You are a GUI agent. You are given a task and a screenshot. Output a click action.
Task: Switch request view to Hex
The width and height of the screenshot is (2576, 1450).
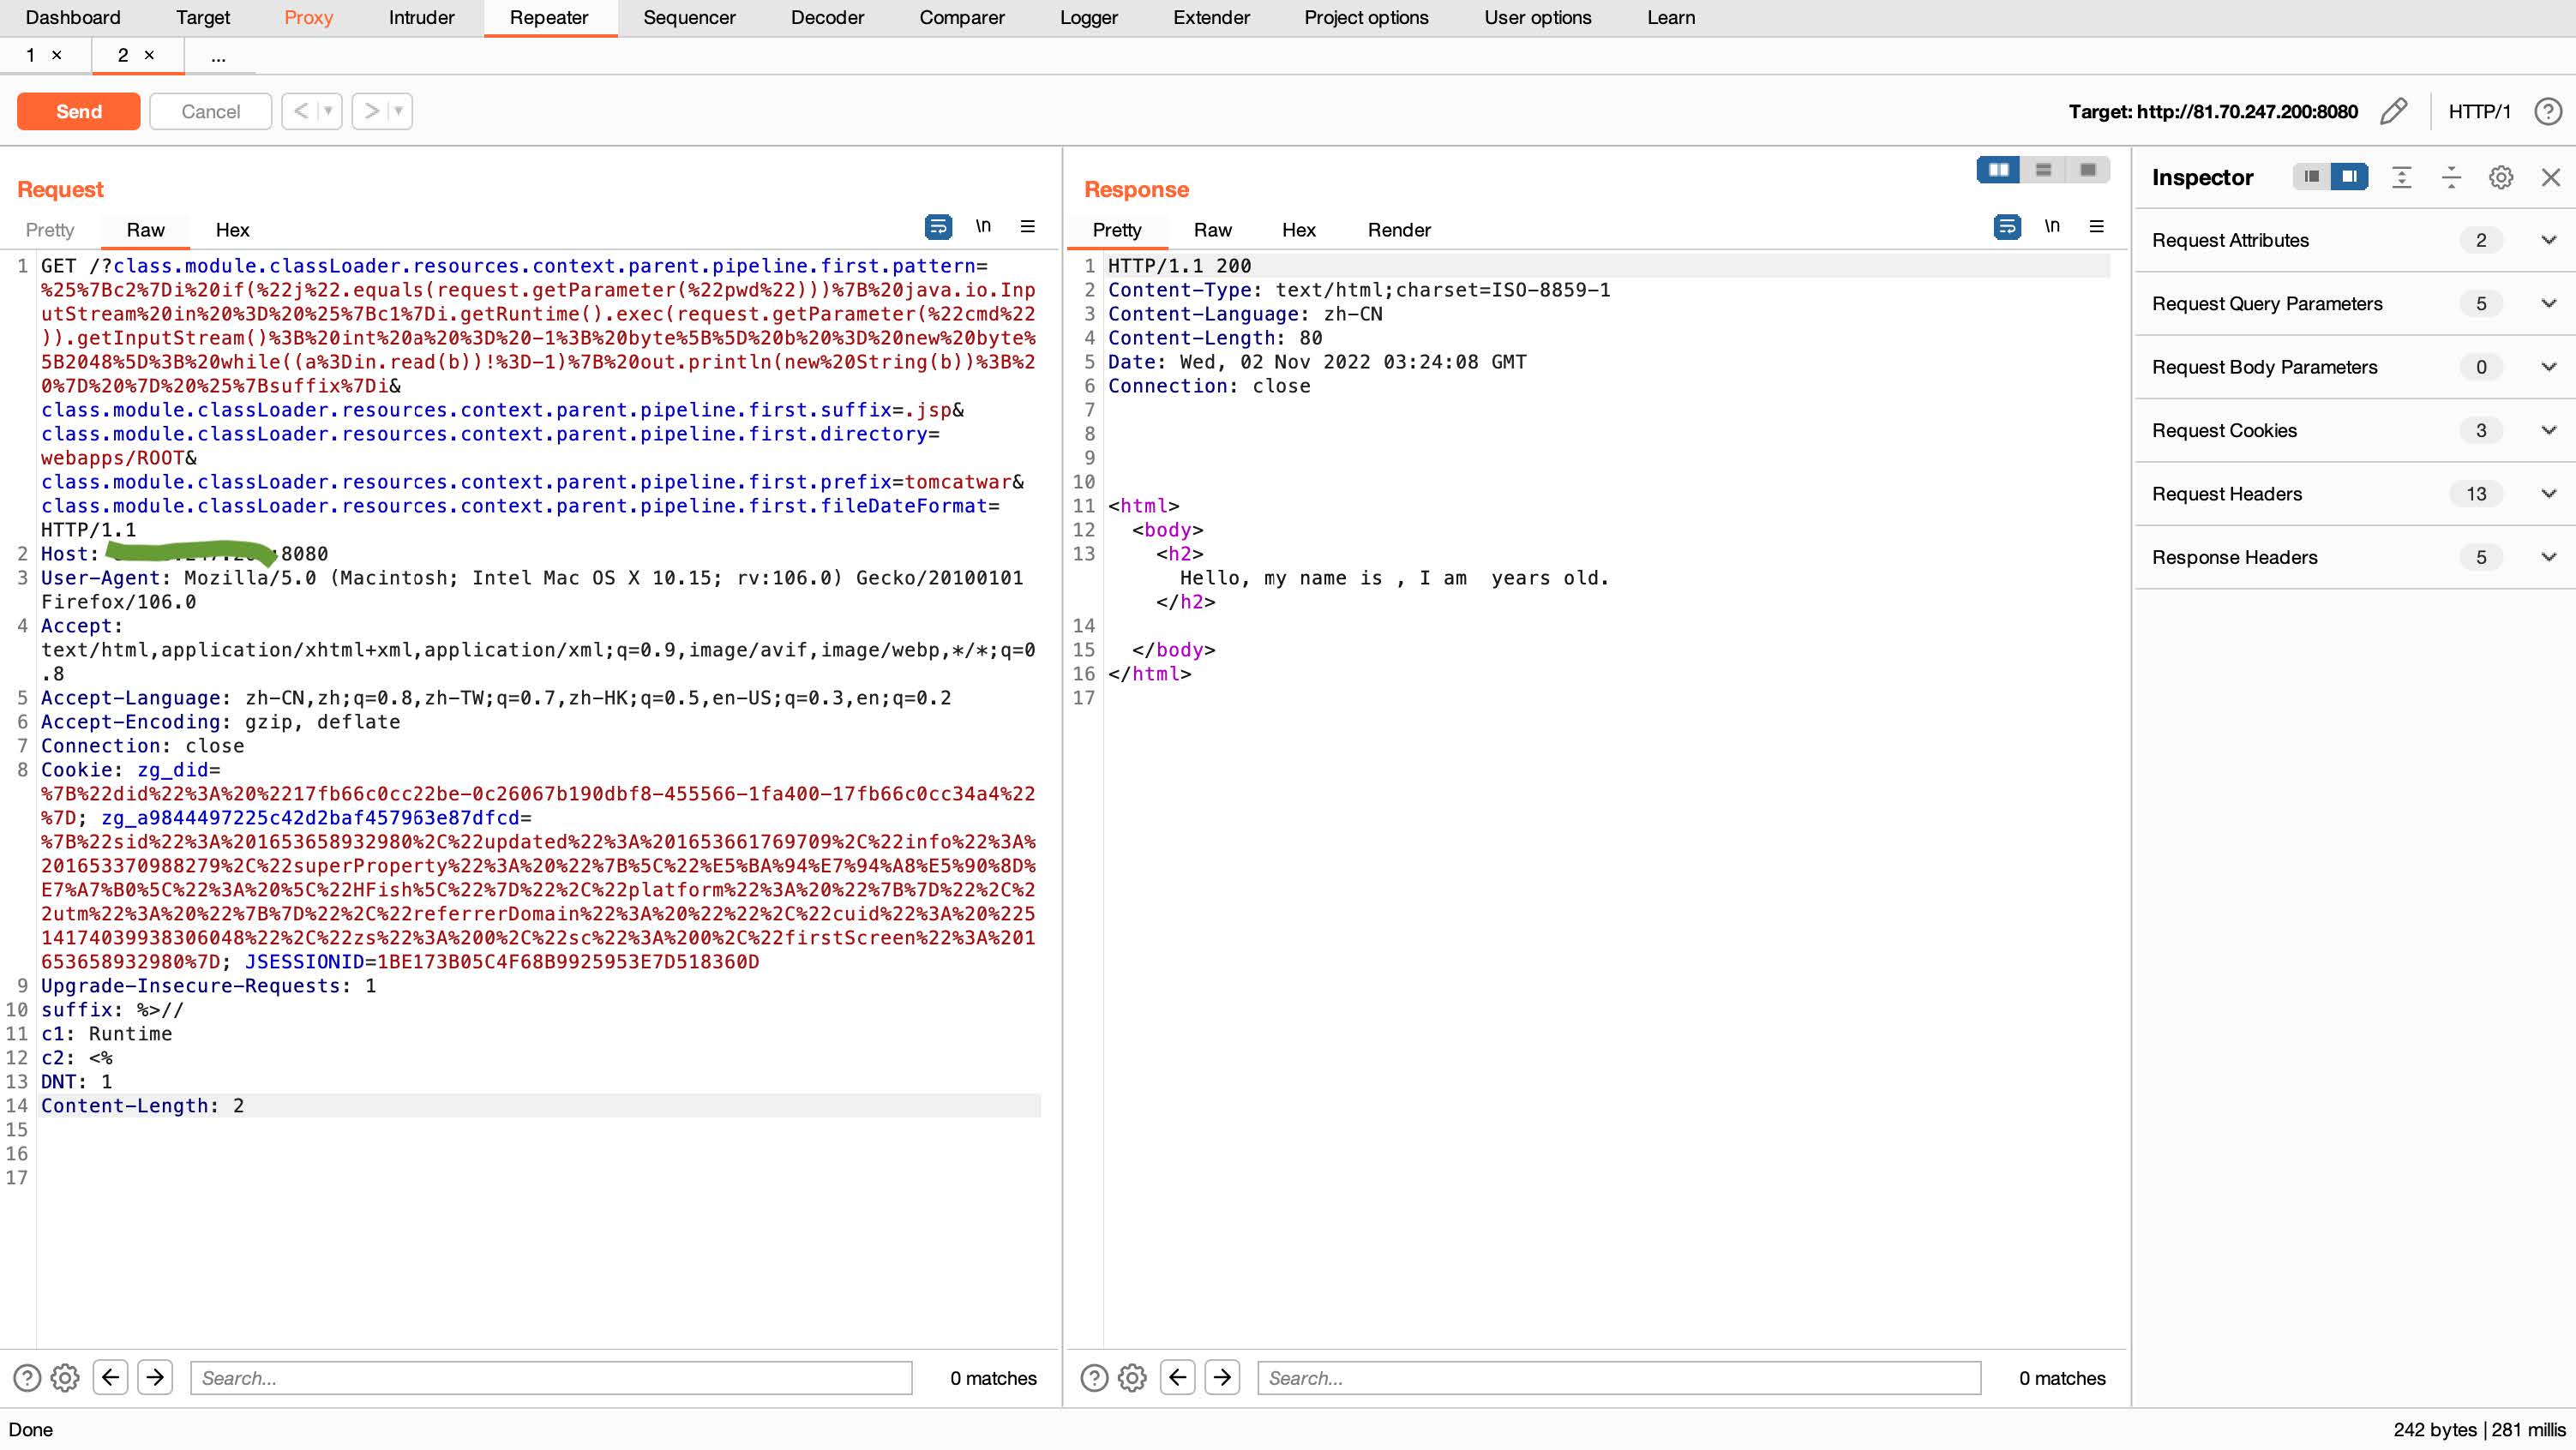click(232, 229)
